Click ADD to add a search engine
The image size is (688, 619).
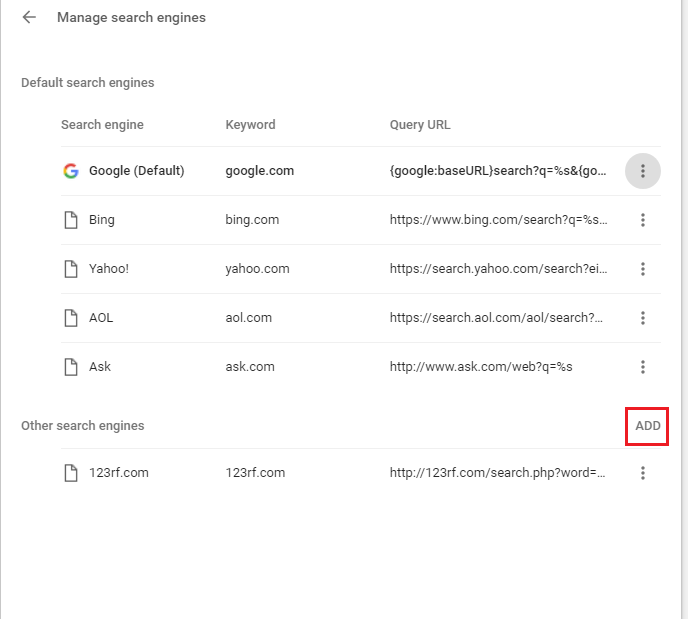coord(648,426)
